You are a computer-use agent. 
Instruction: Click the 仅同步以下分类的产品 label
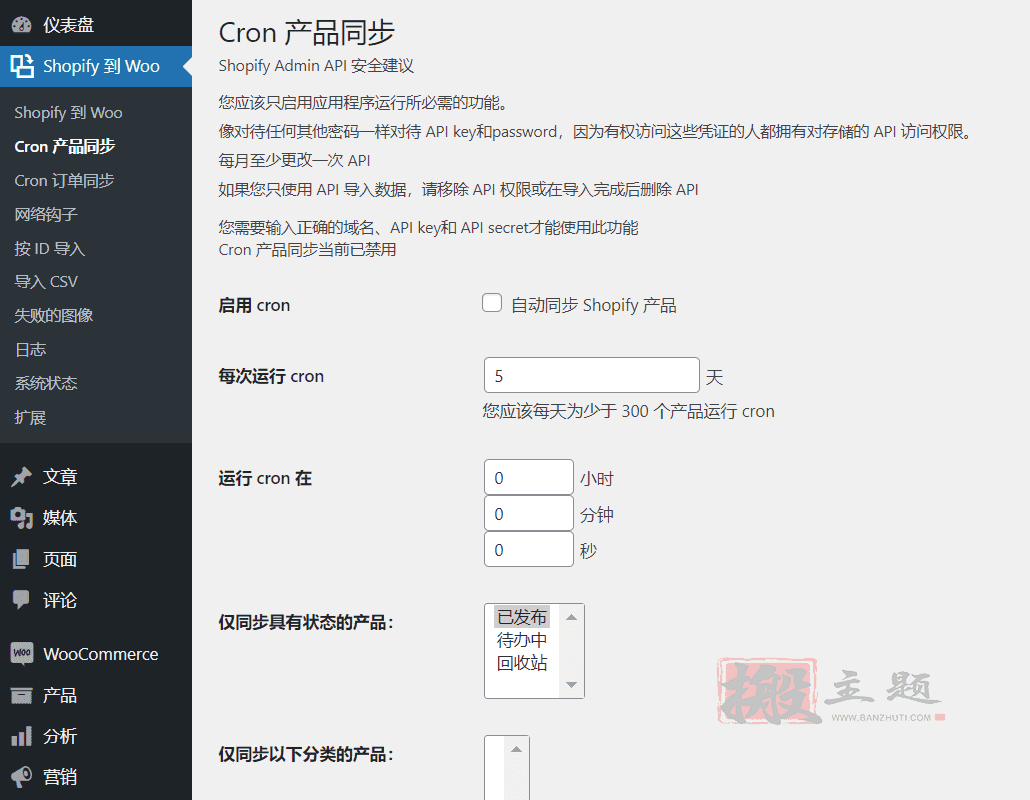click(x=306, y=754)
